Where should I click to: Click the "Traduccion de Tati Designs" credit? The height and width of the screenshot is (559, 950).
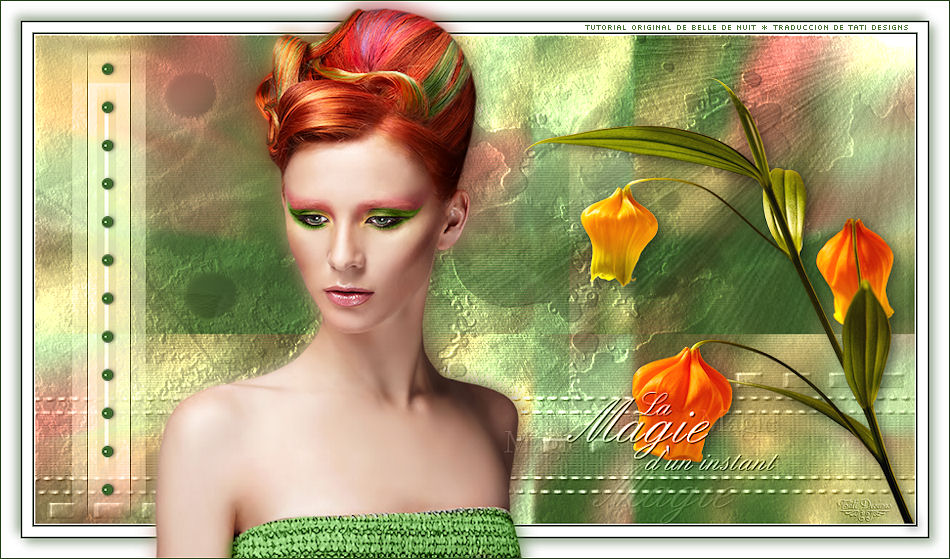(839, 27)
